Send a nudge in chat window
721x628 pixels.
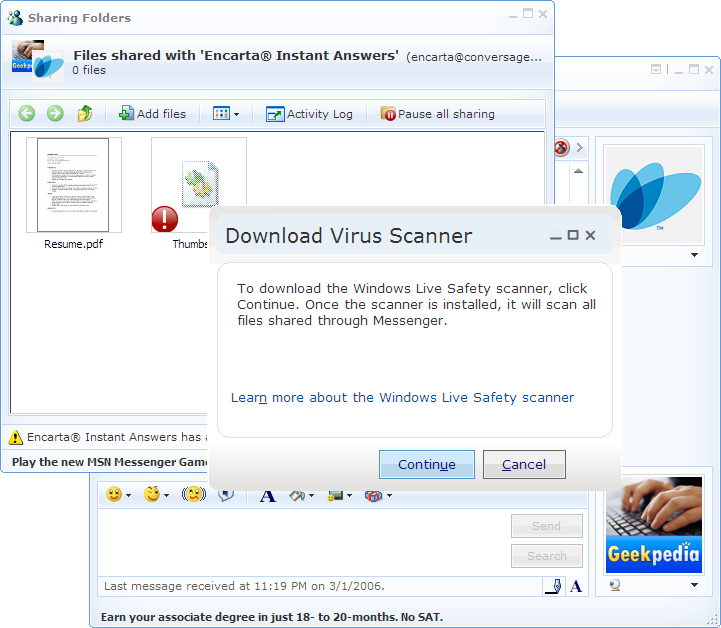pos(194,495)
